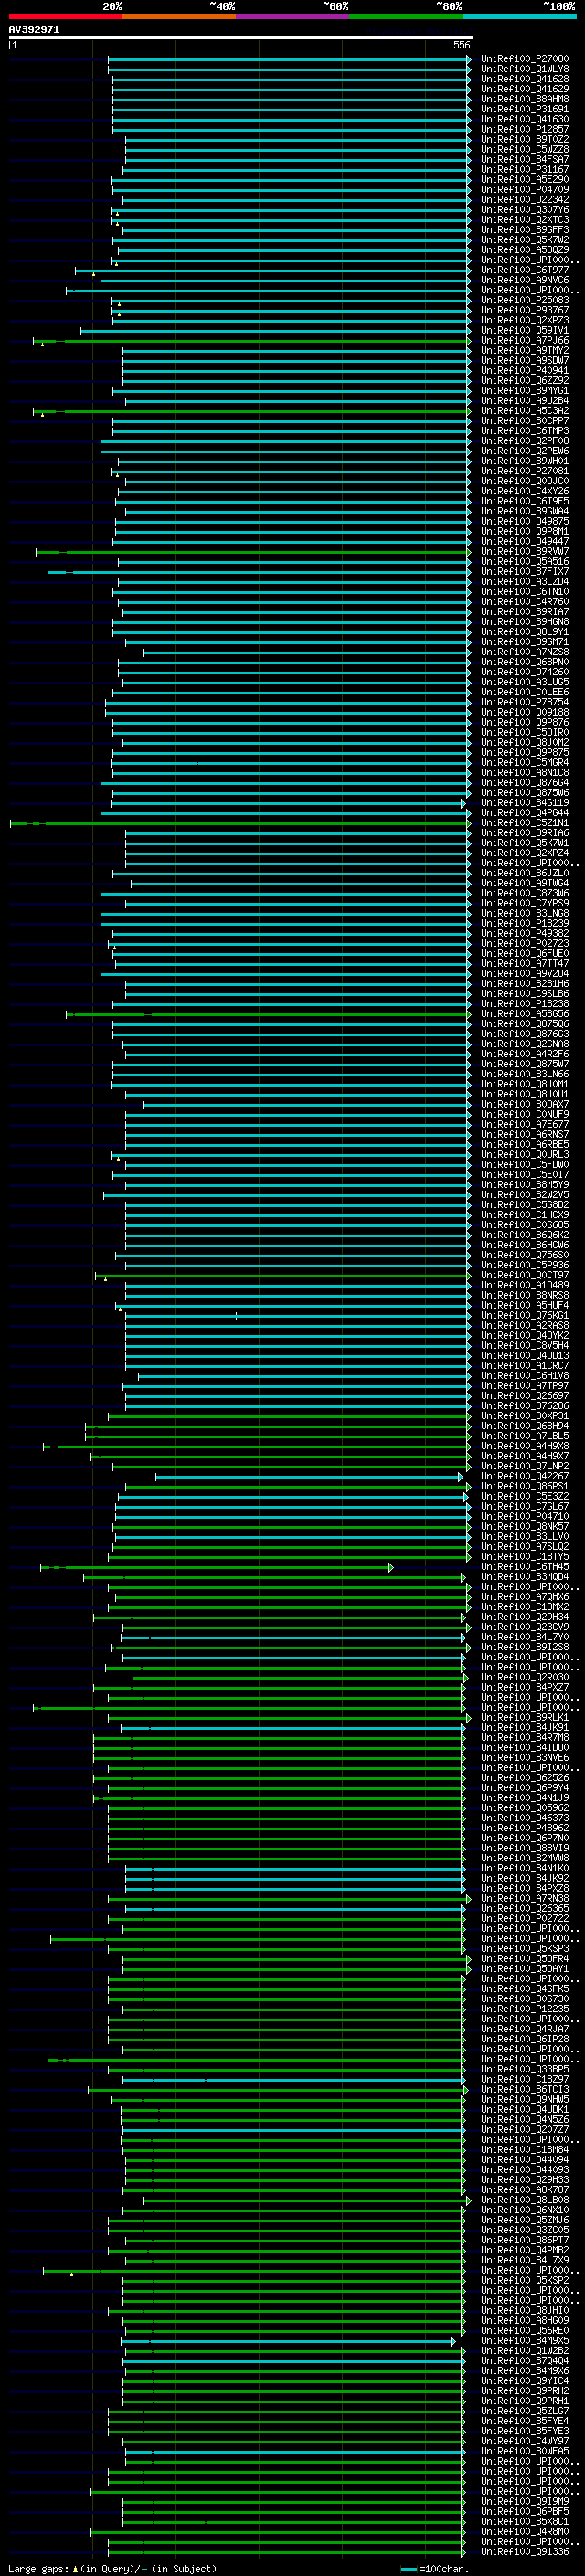The image size is (585, 2576).
Task: Click the hit label UniRef100_B5FYE4
Action: 525,2422
